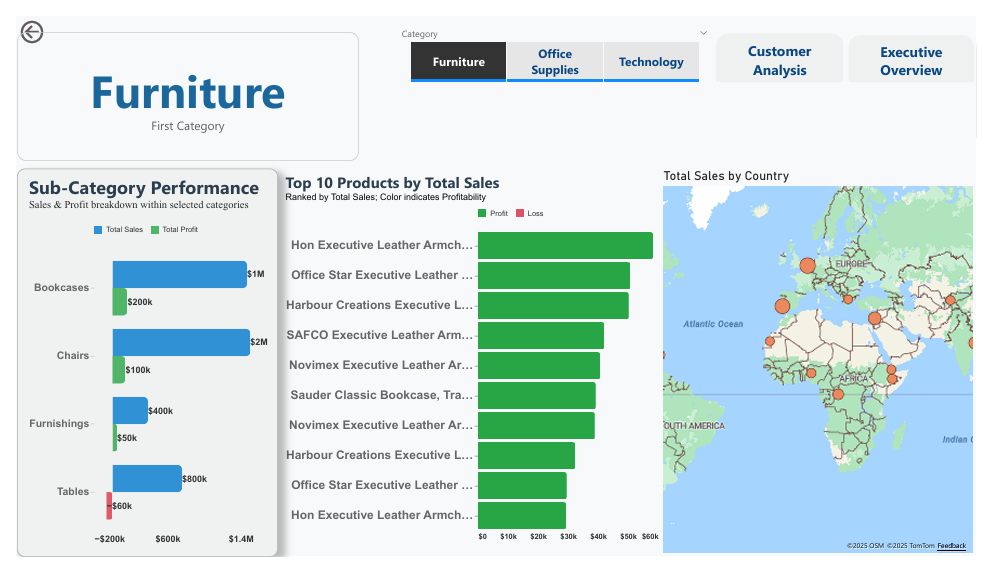Click the back arrow icon

32,33
